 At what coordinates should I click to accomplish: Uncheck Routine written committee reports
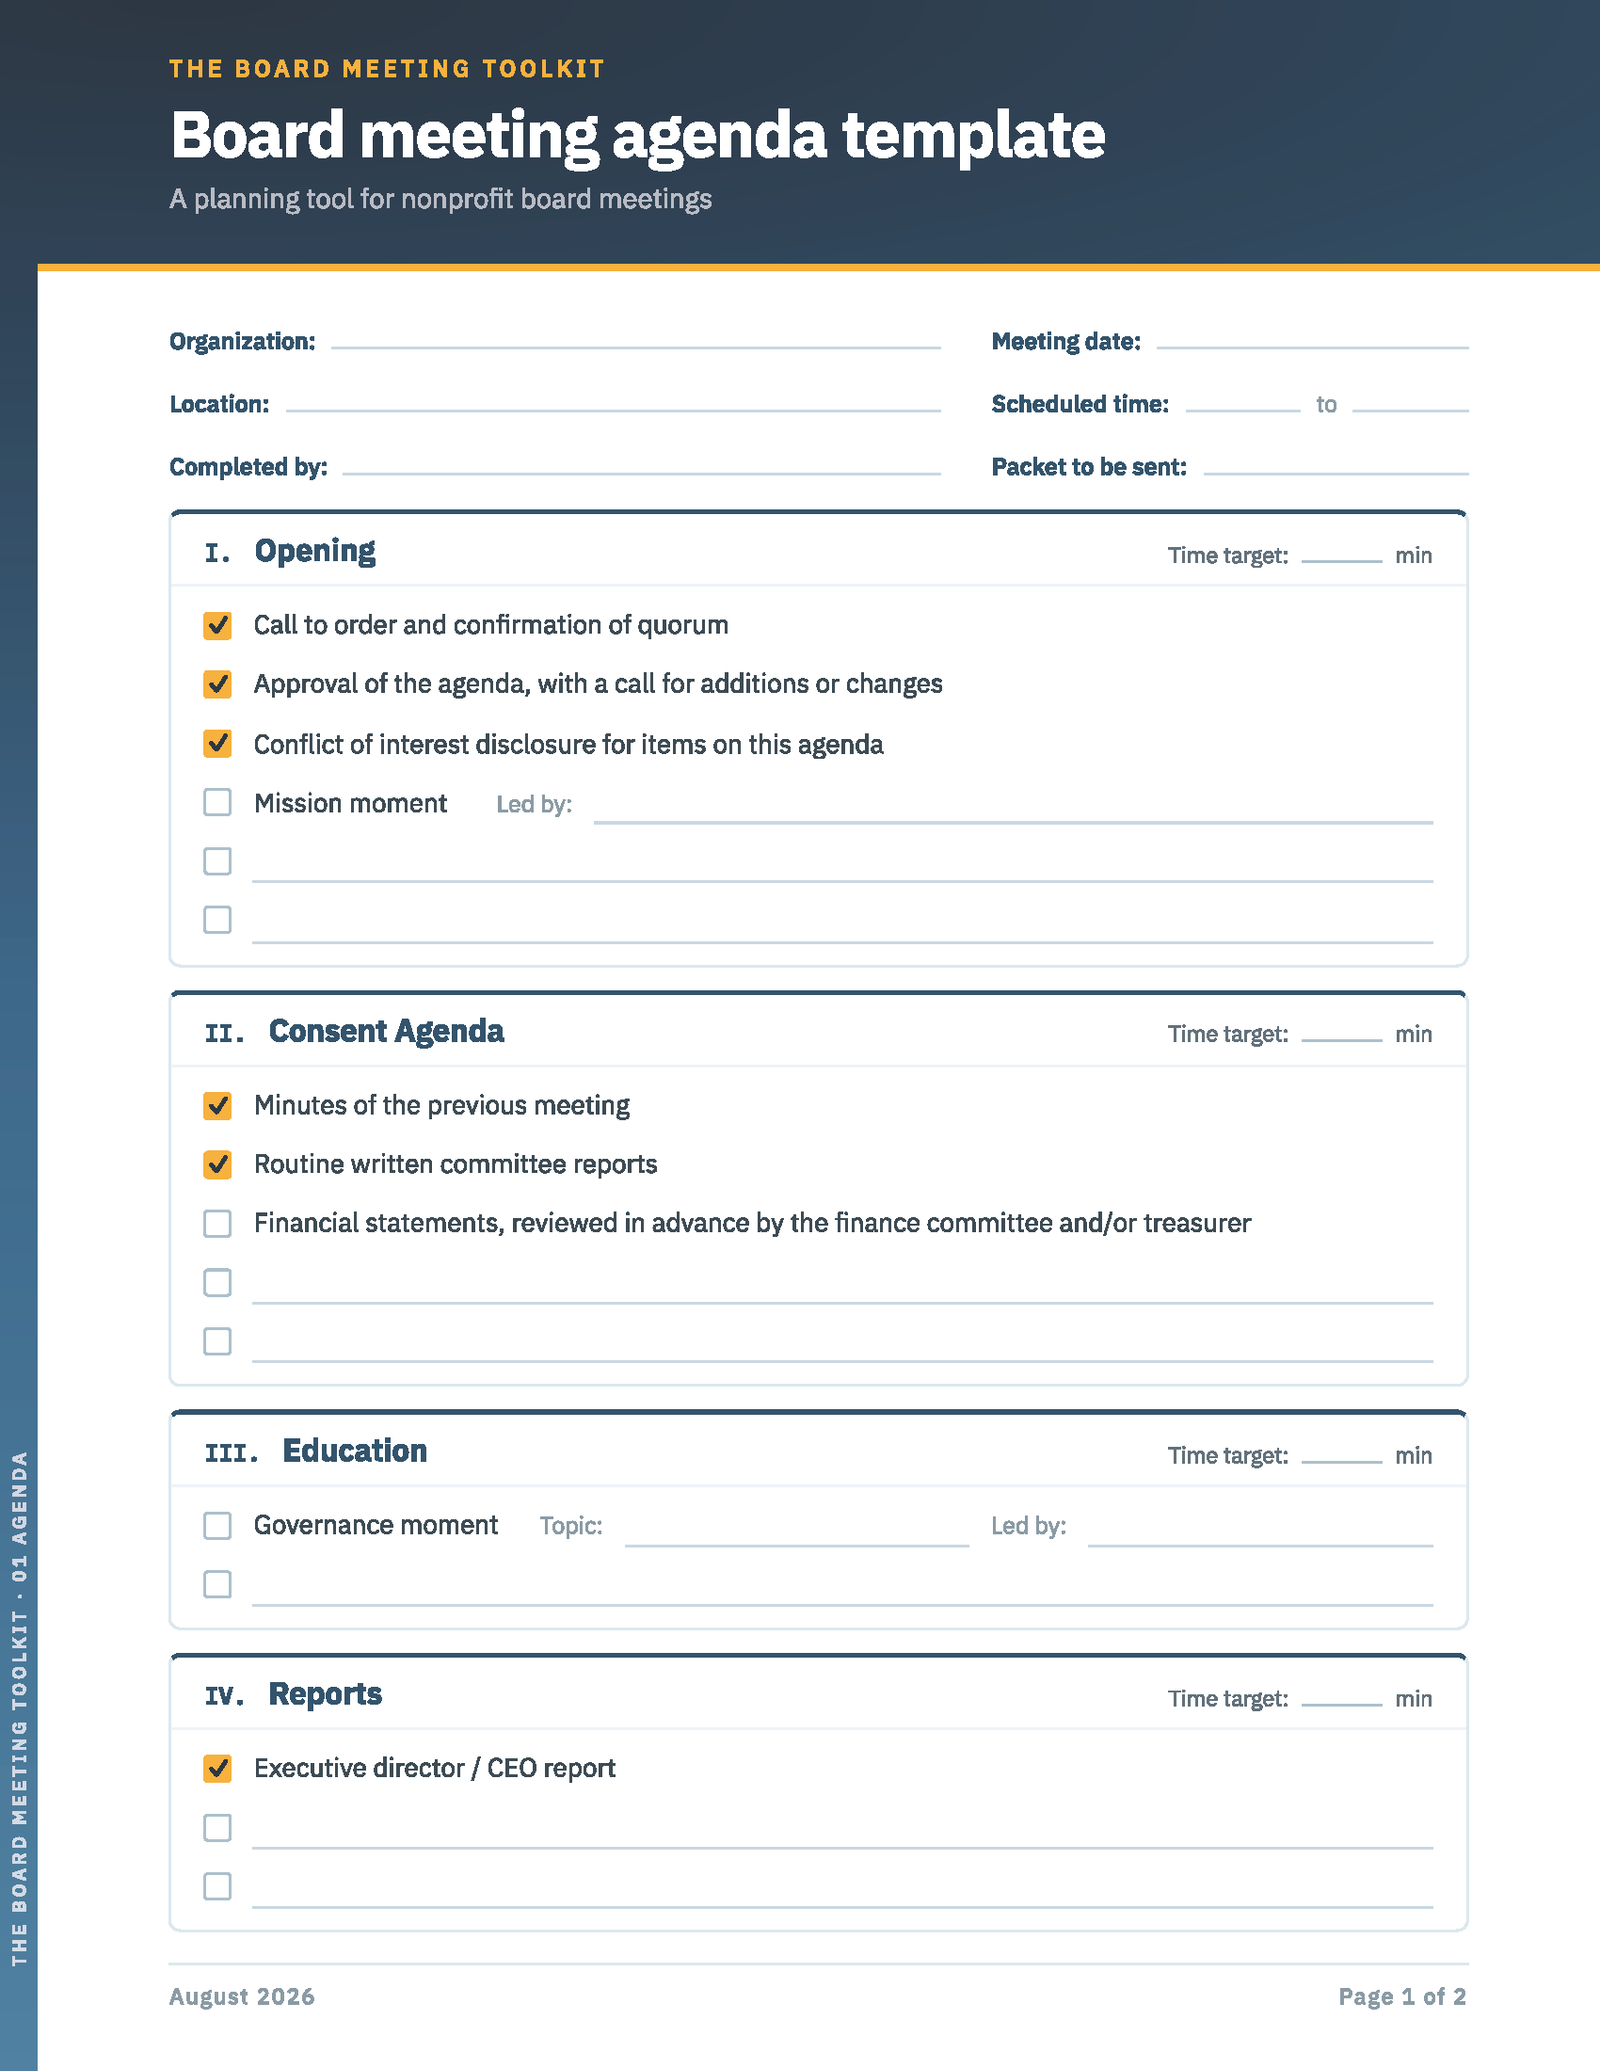[217, 1165]
